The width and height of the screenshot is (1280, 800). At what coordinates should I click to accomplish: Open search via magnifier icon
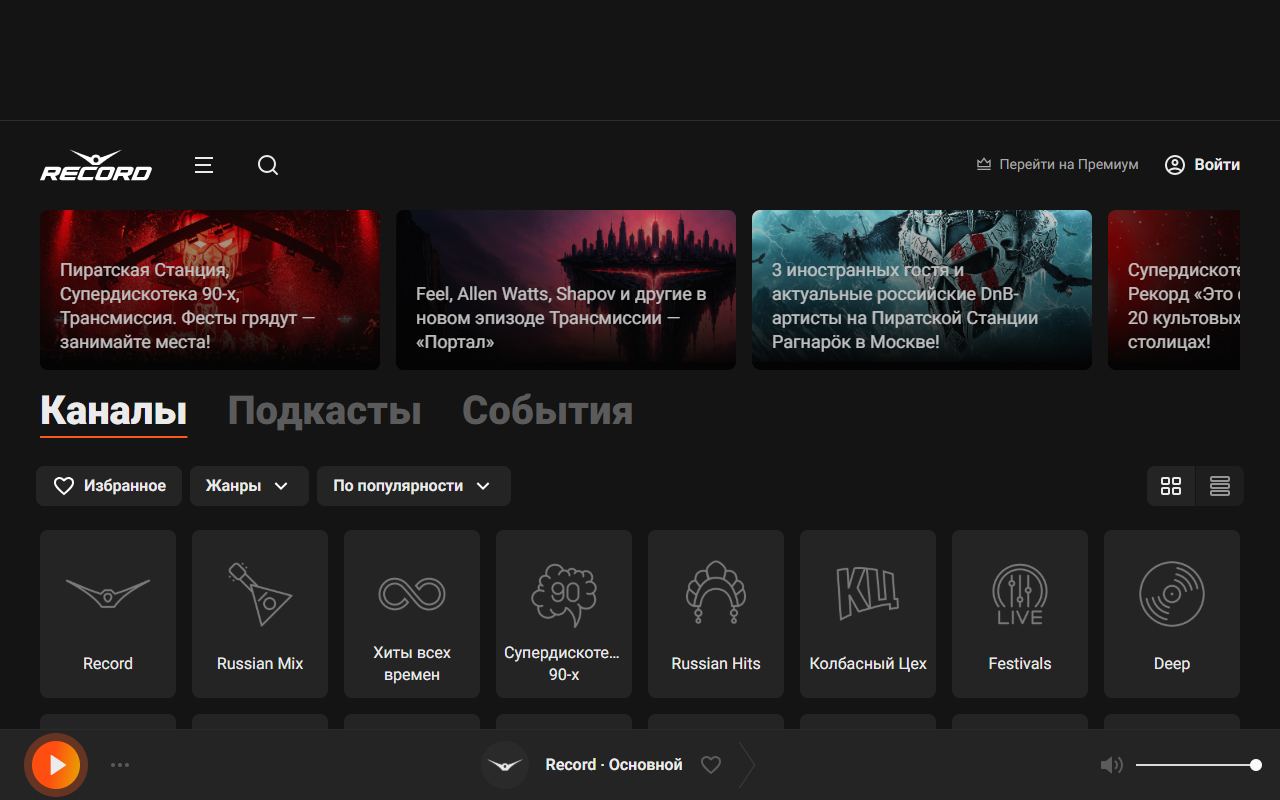268,165
